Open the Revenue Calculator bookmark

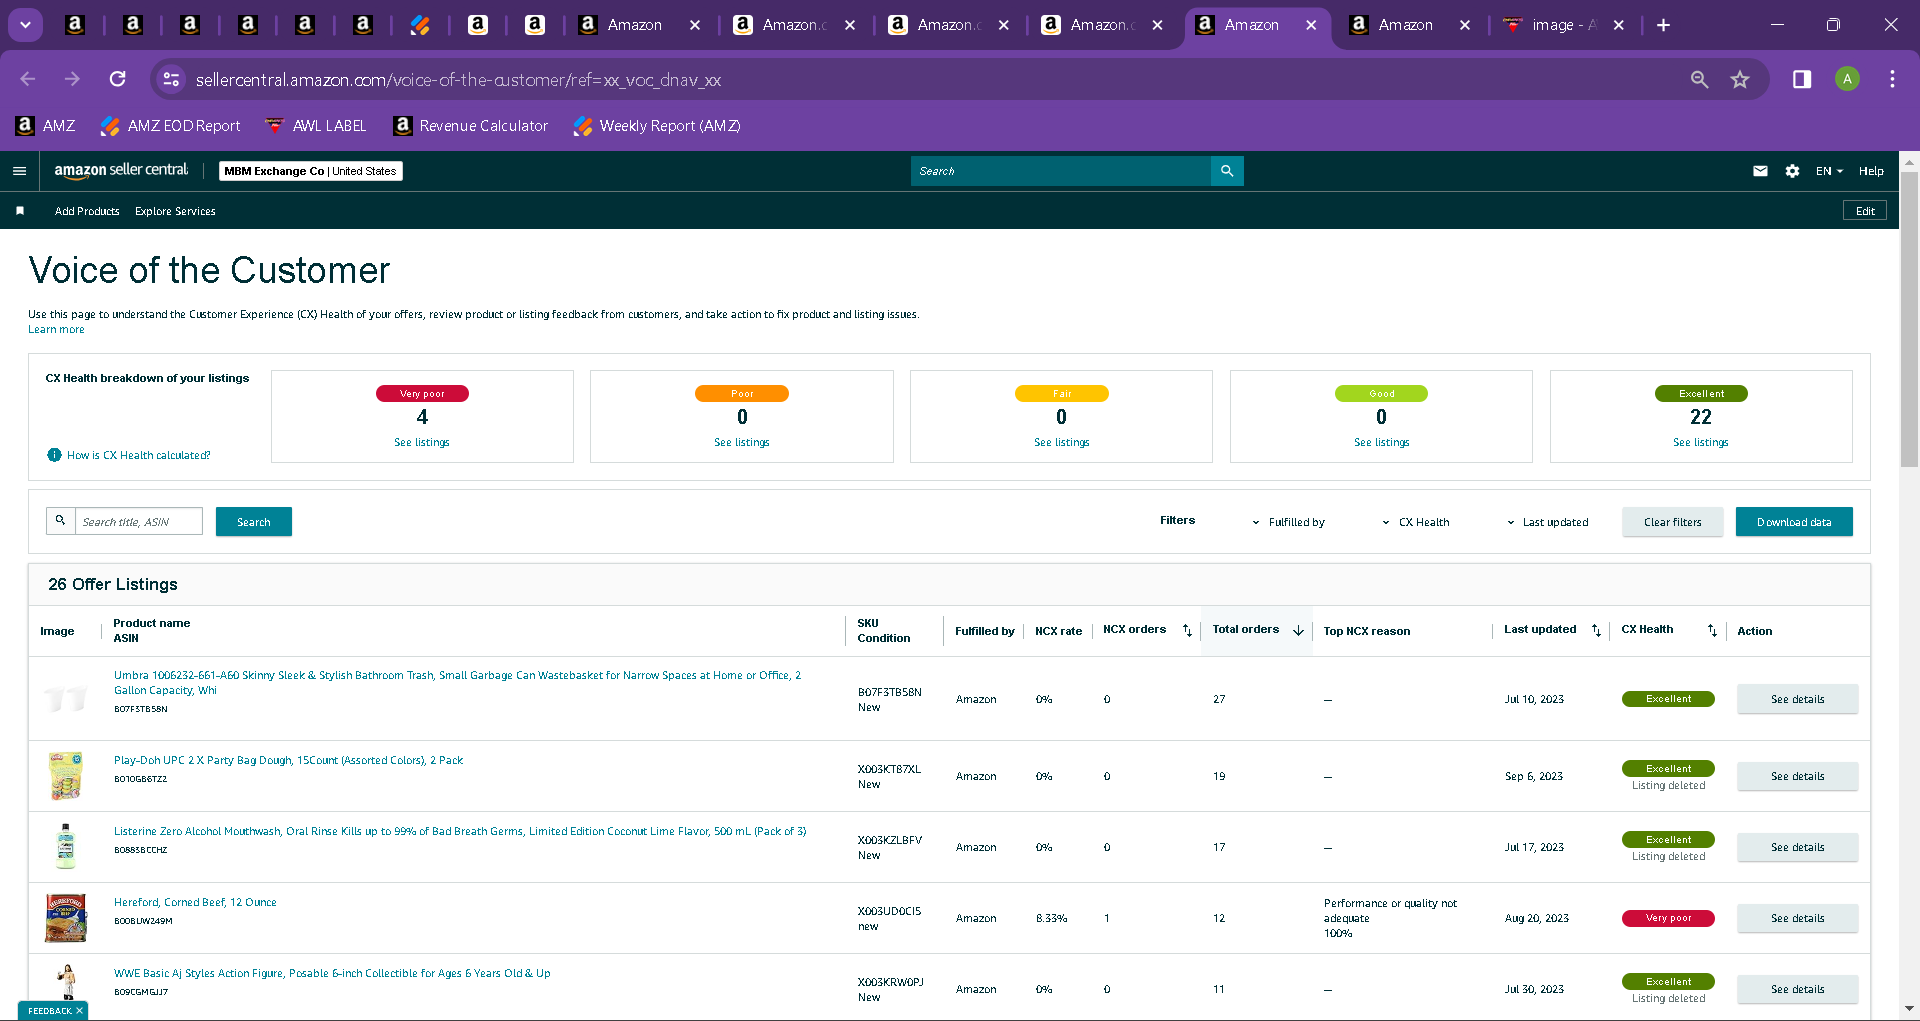pos(471,126)
